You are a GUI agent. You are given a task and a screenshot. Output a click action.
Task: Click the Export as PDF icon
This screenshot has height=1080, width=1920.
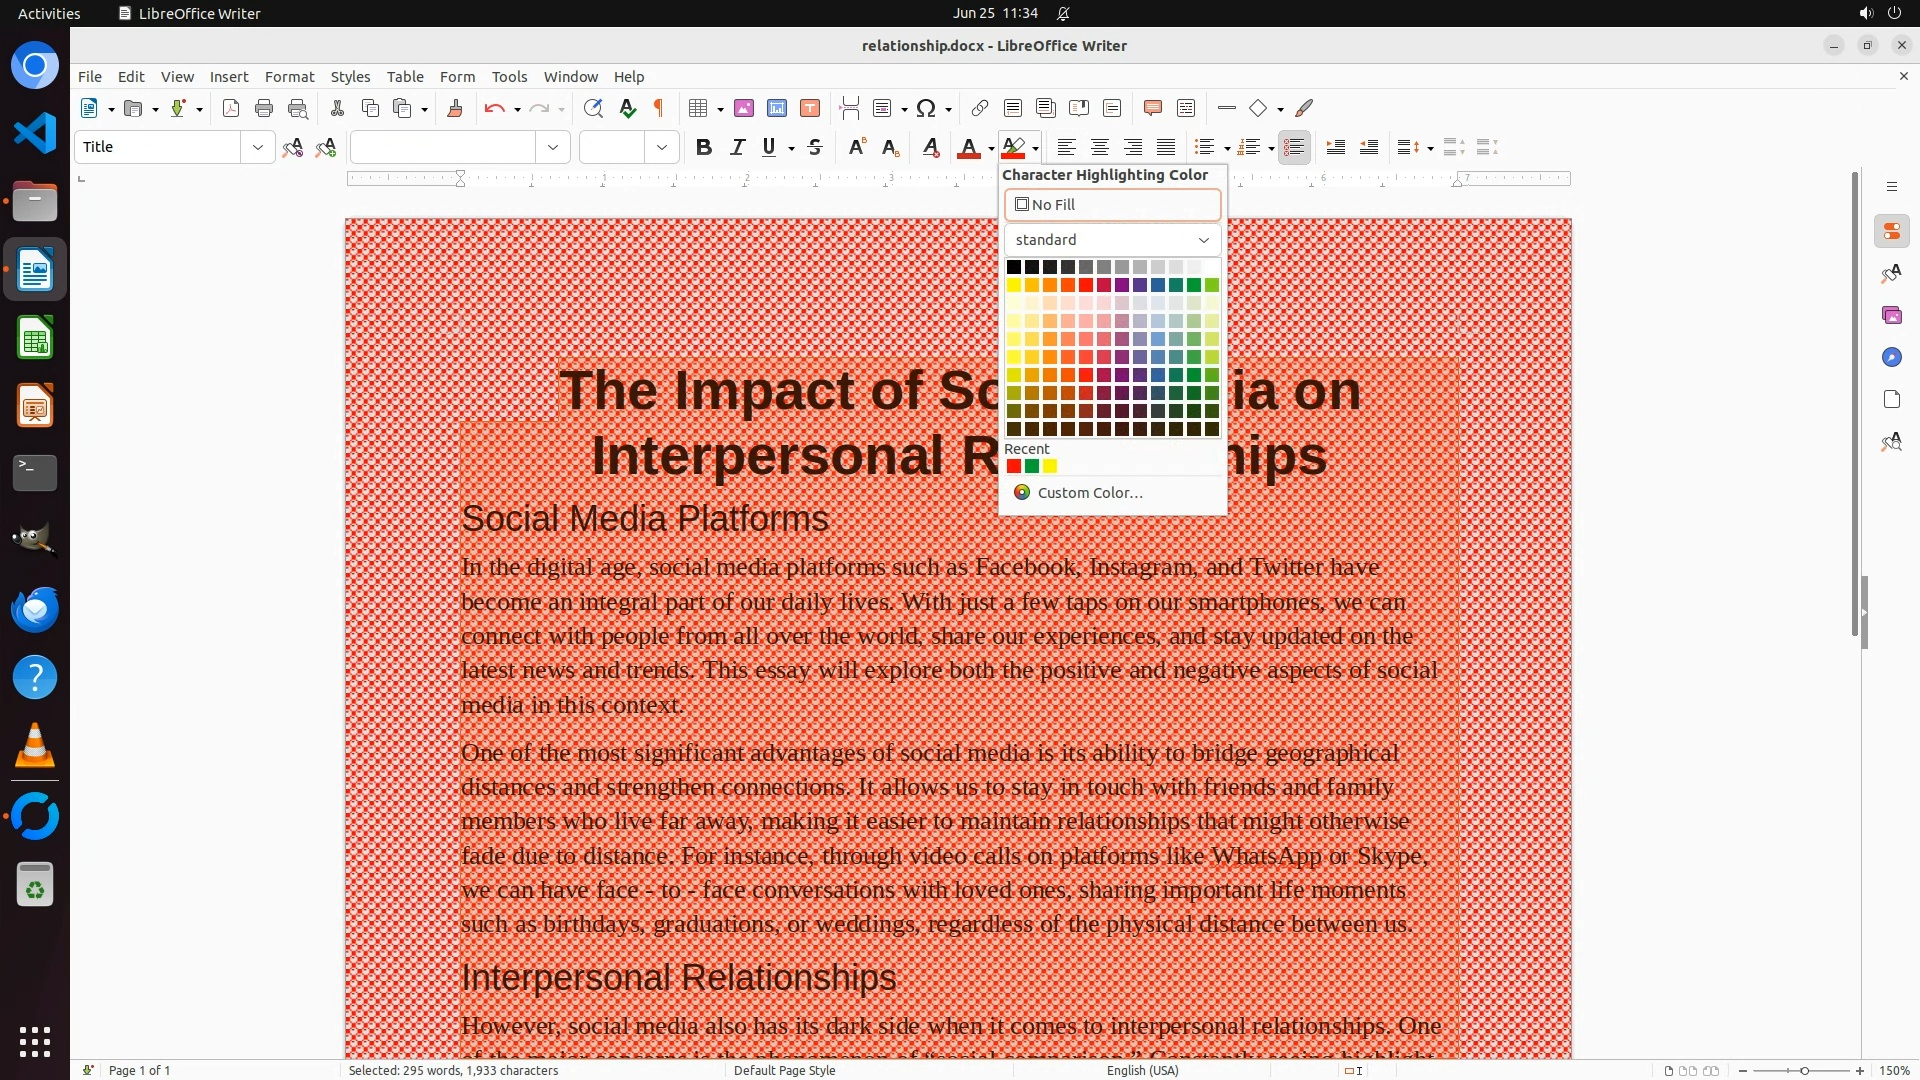[231, 109]
